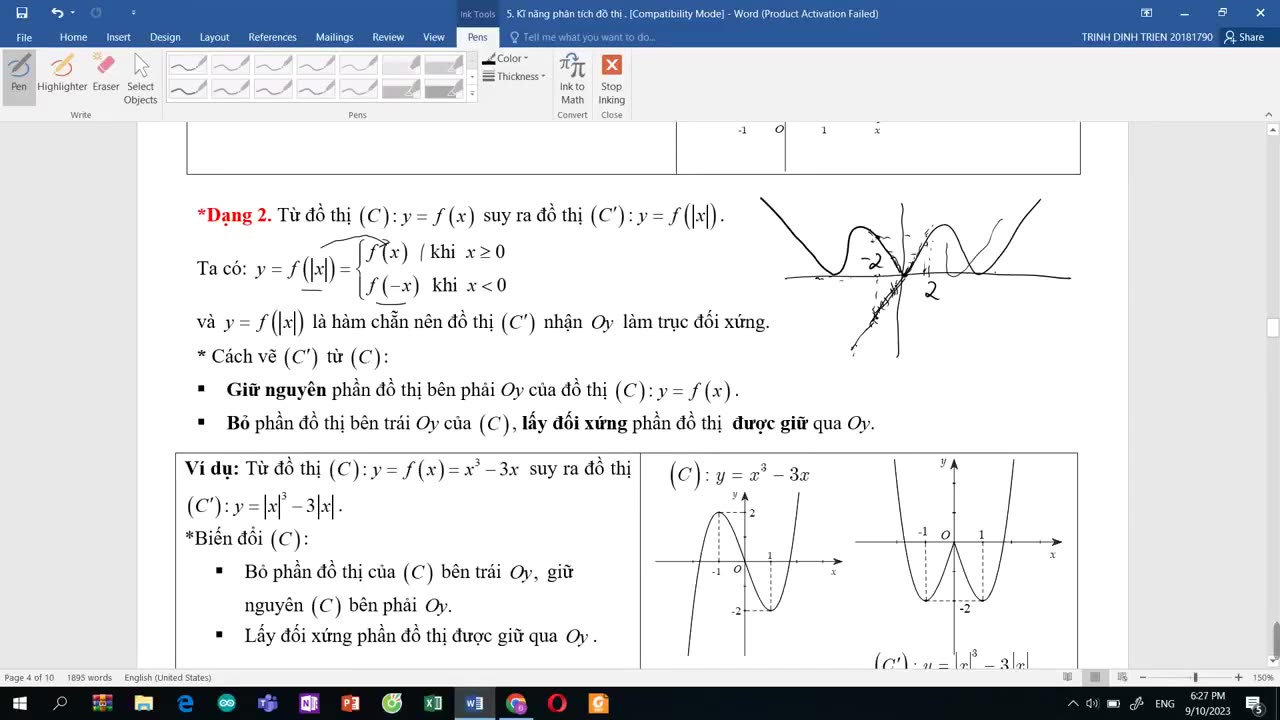Viewport: 1280px width, 720px height.
Task: Open Windows taskbar search
Action: 60,703
